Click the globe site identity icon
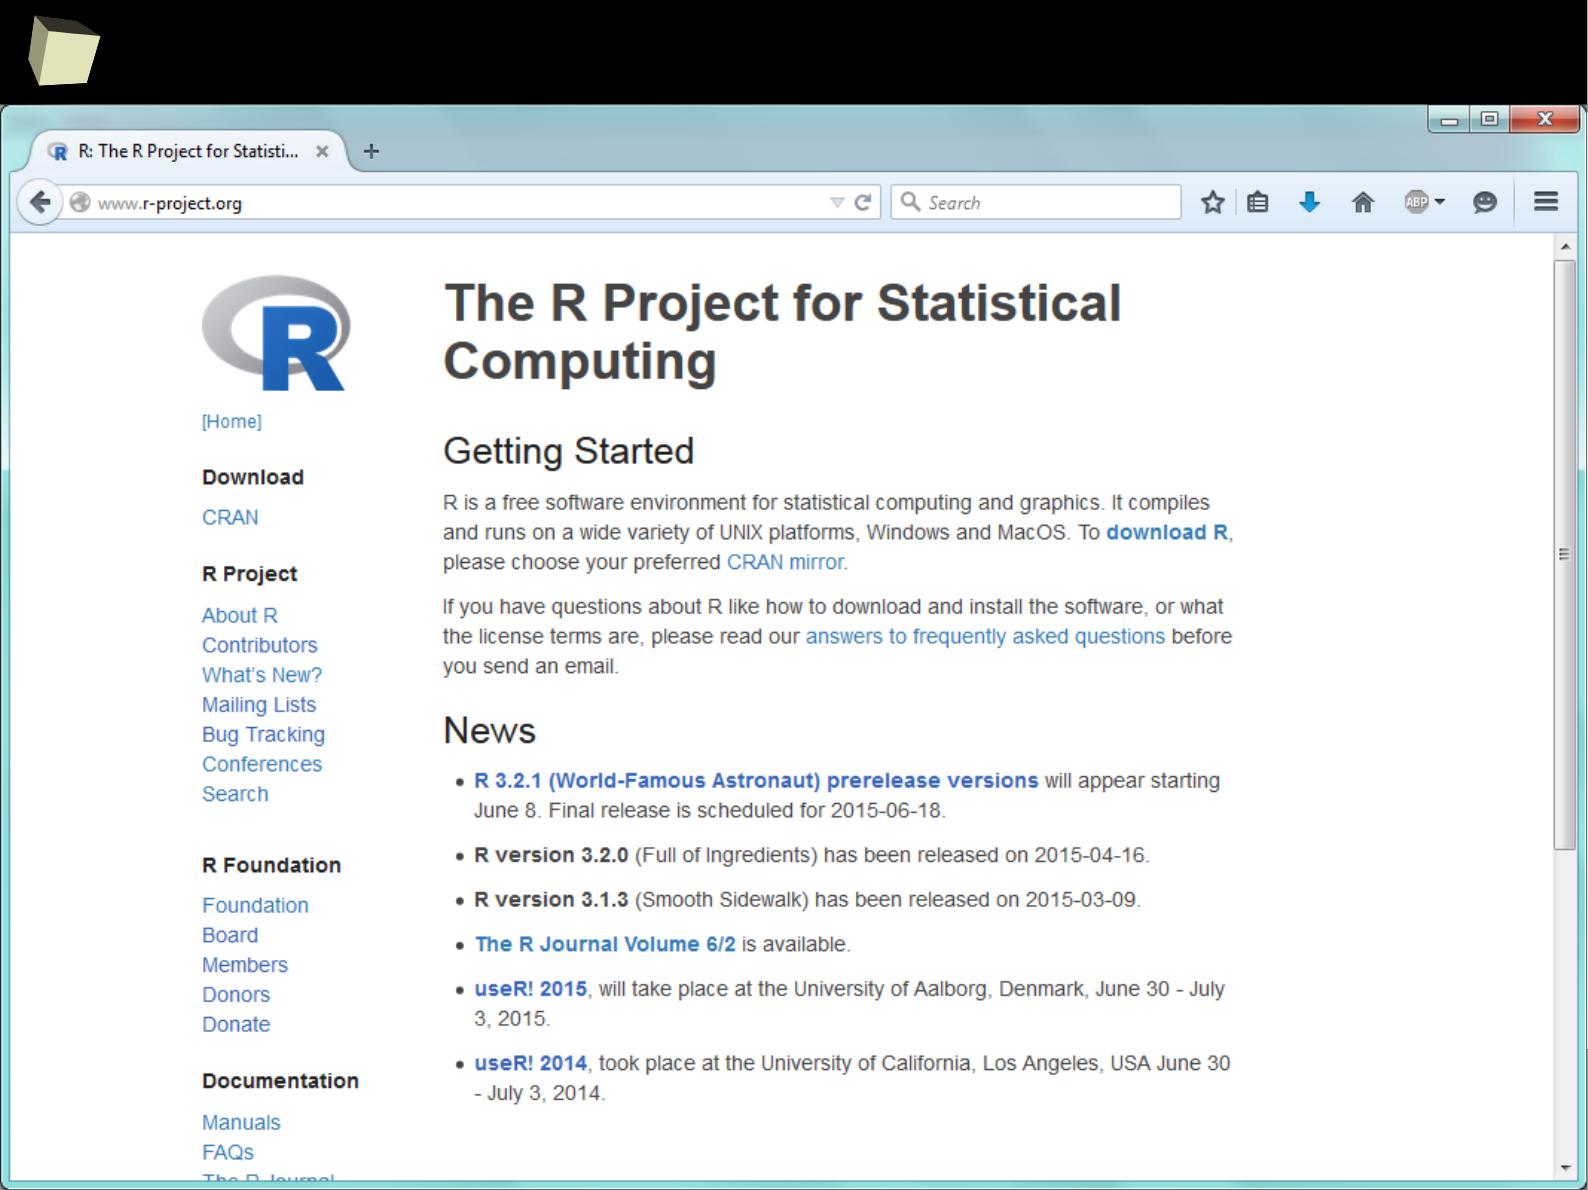The height and width of the screenshot is (1190, 1588). [80, 202]
